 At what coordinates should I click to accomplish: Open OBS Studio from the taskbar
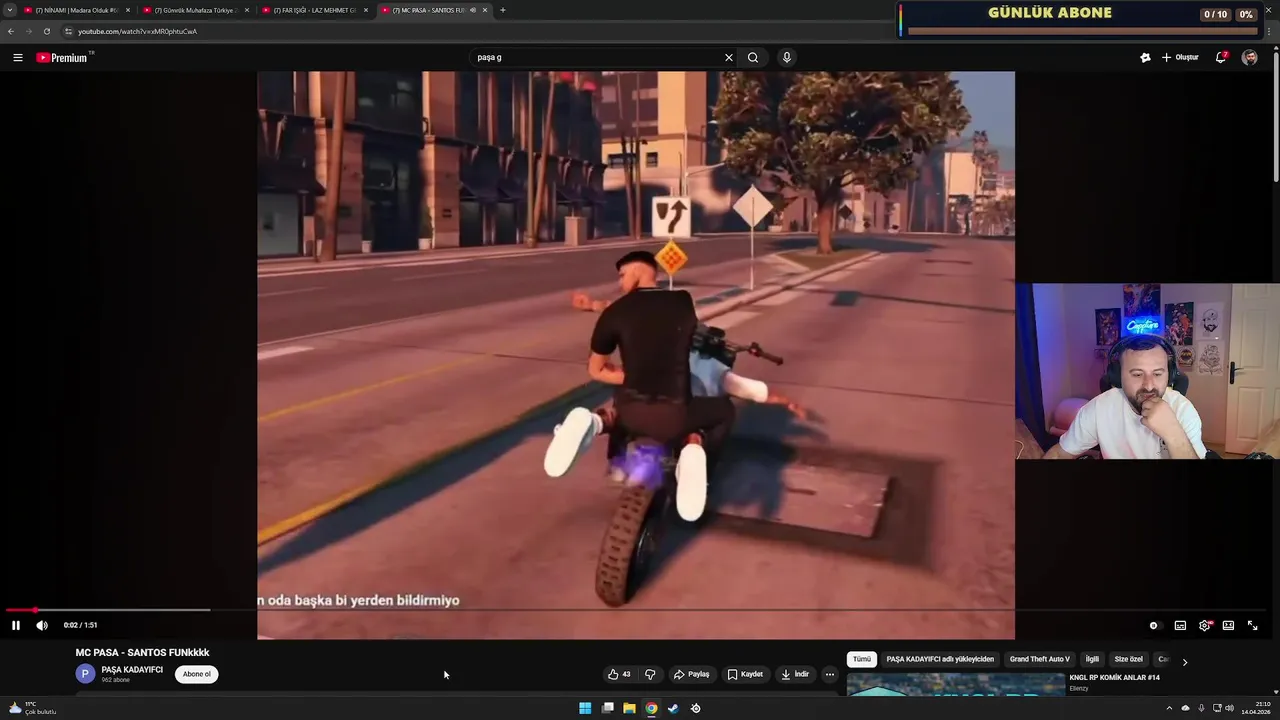tap(696, 708)
